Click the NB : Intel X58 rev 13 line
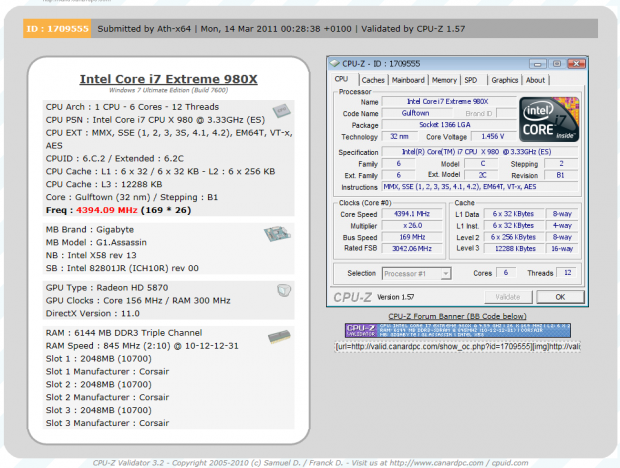Screen dimensions: 620x468 pyautogui.click(x=91, y=255)
